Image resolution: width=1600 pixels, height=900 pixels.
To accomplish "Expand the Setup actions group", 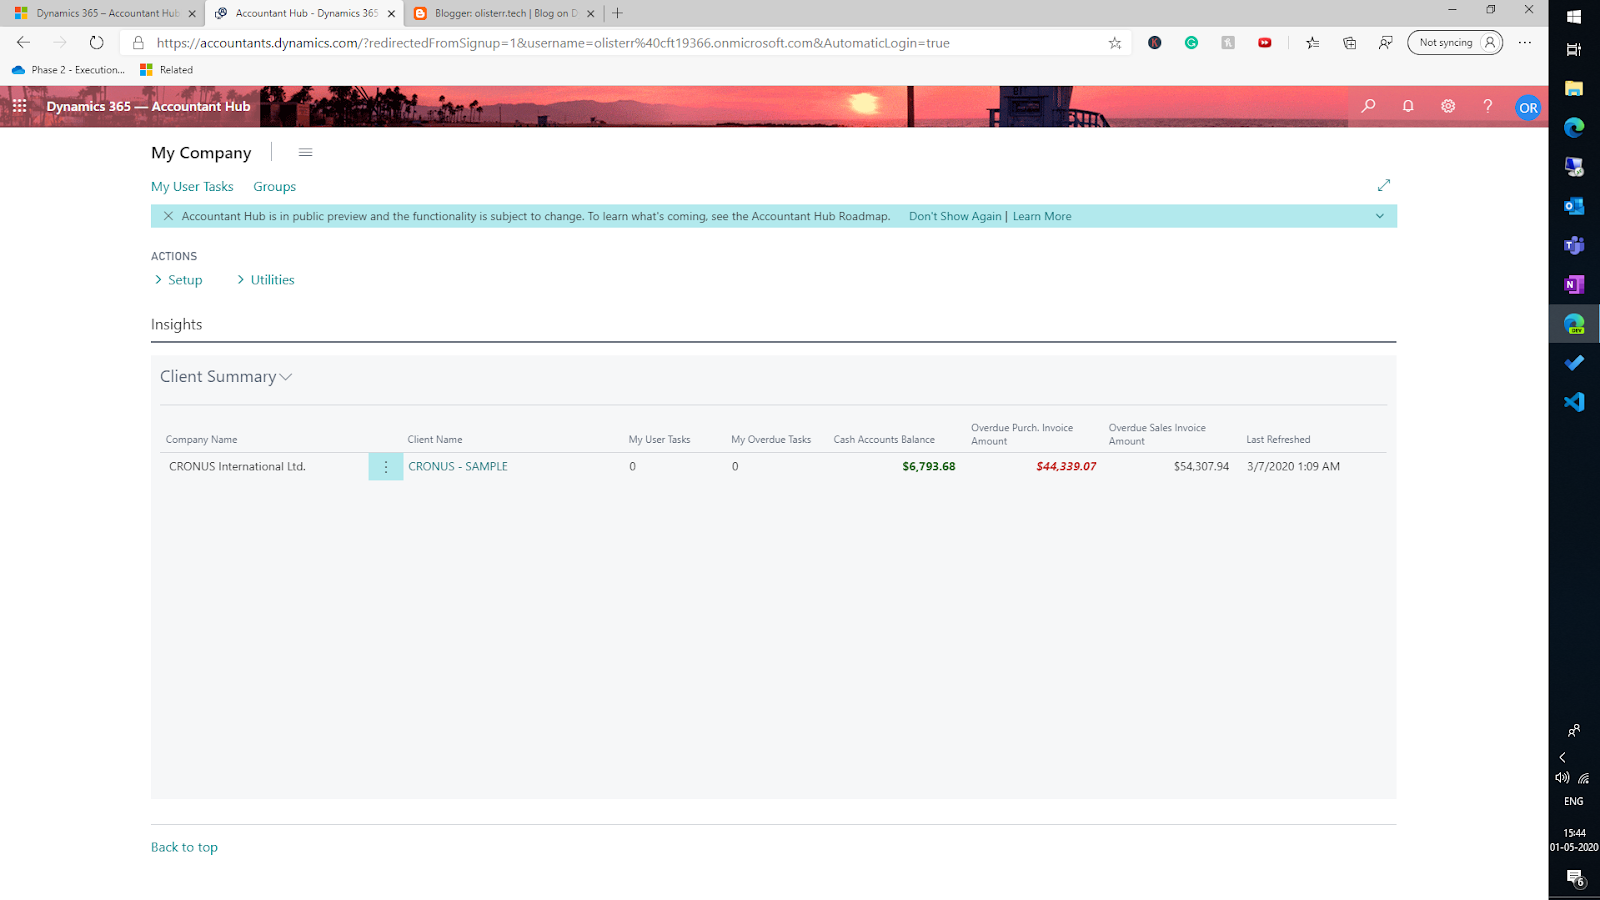I will click(x=179, y=280).
